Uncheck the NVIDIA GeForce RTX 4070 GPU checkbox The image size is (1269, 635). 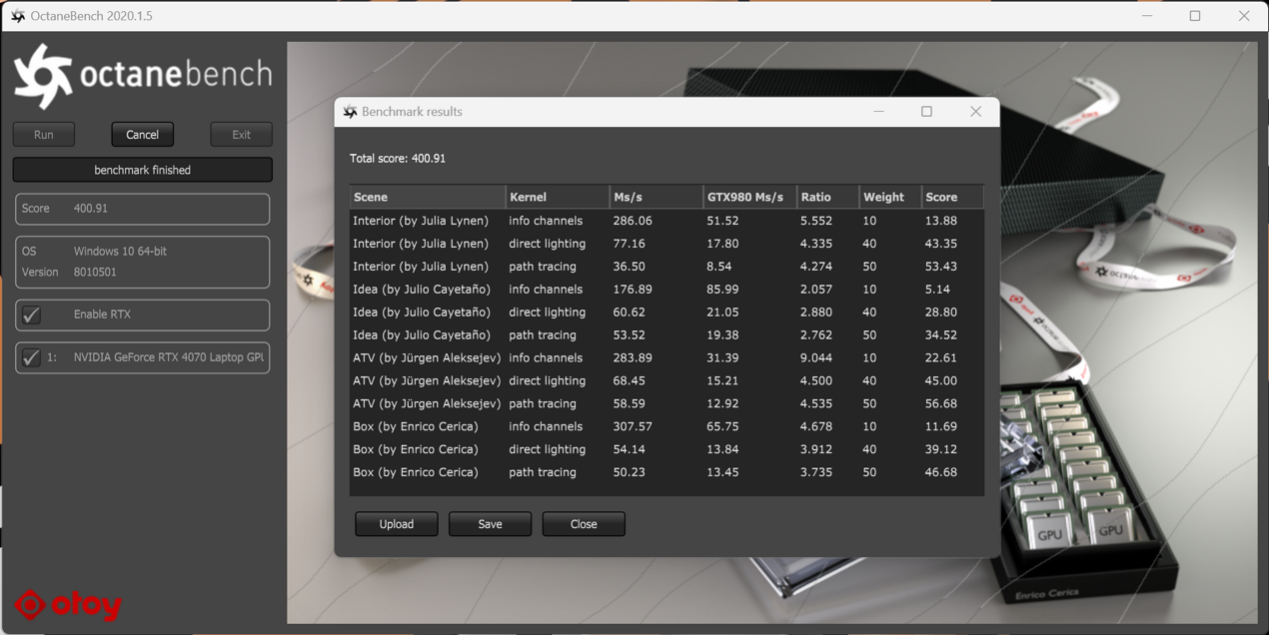(x=31, y=357)
